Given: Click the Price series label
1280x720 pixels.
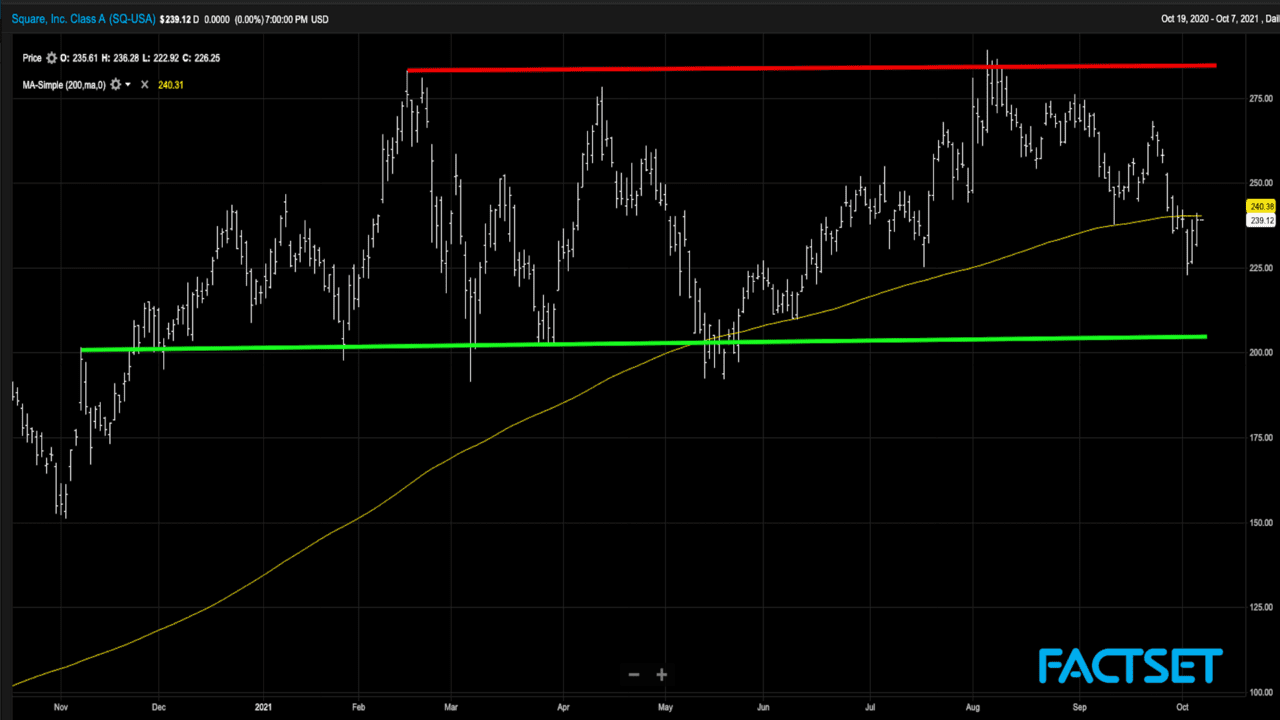Looking at the screenshot, I should pyautogui.click(x=31, y=58).
